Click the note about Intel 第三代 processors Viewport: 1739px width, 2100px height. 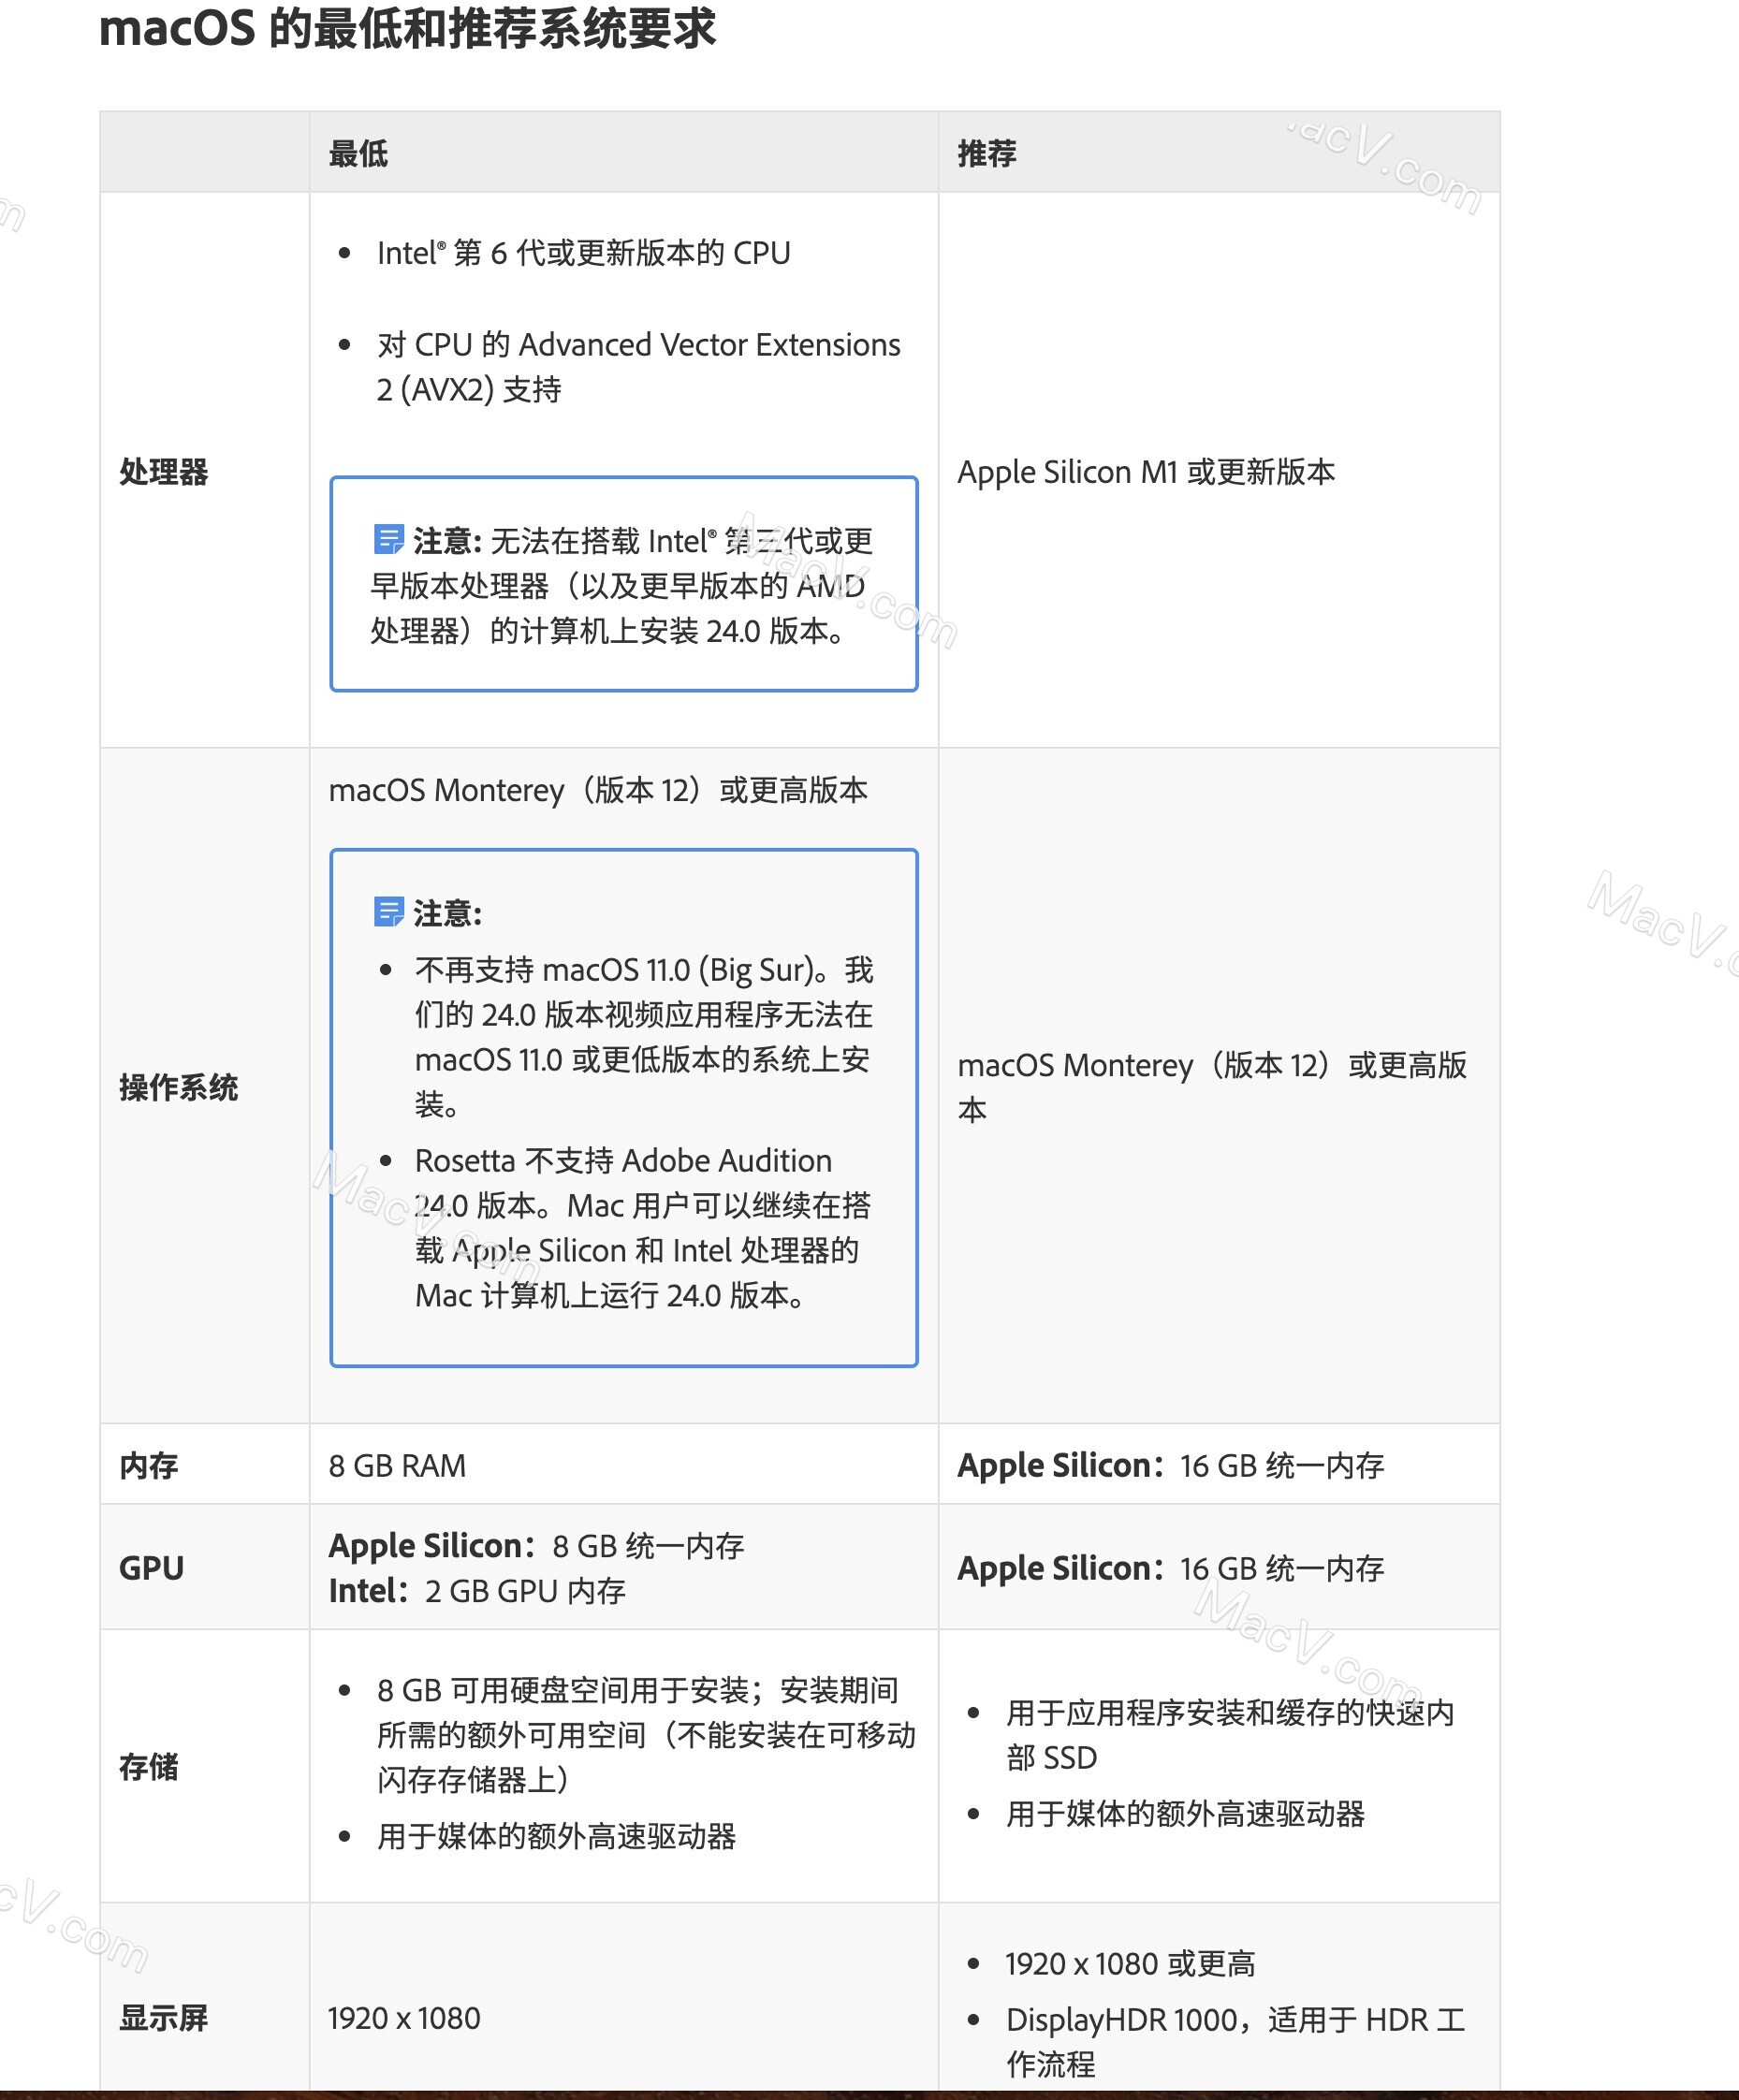click(622, 585)
